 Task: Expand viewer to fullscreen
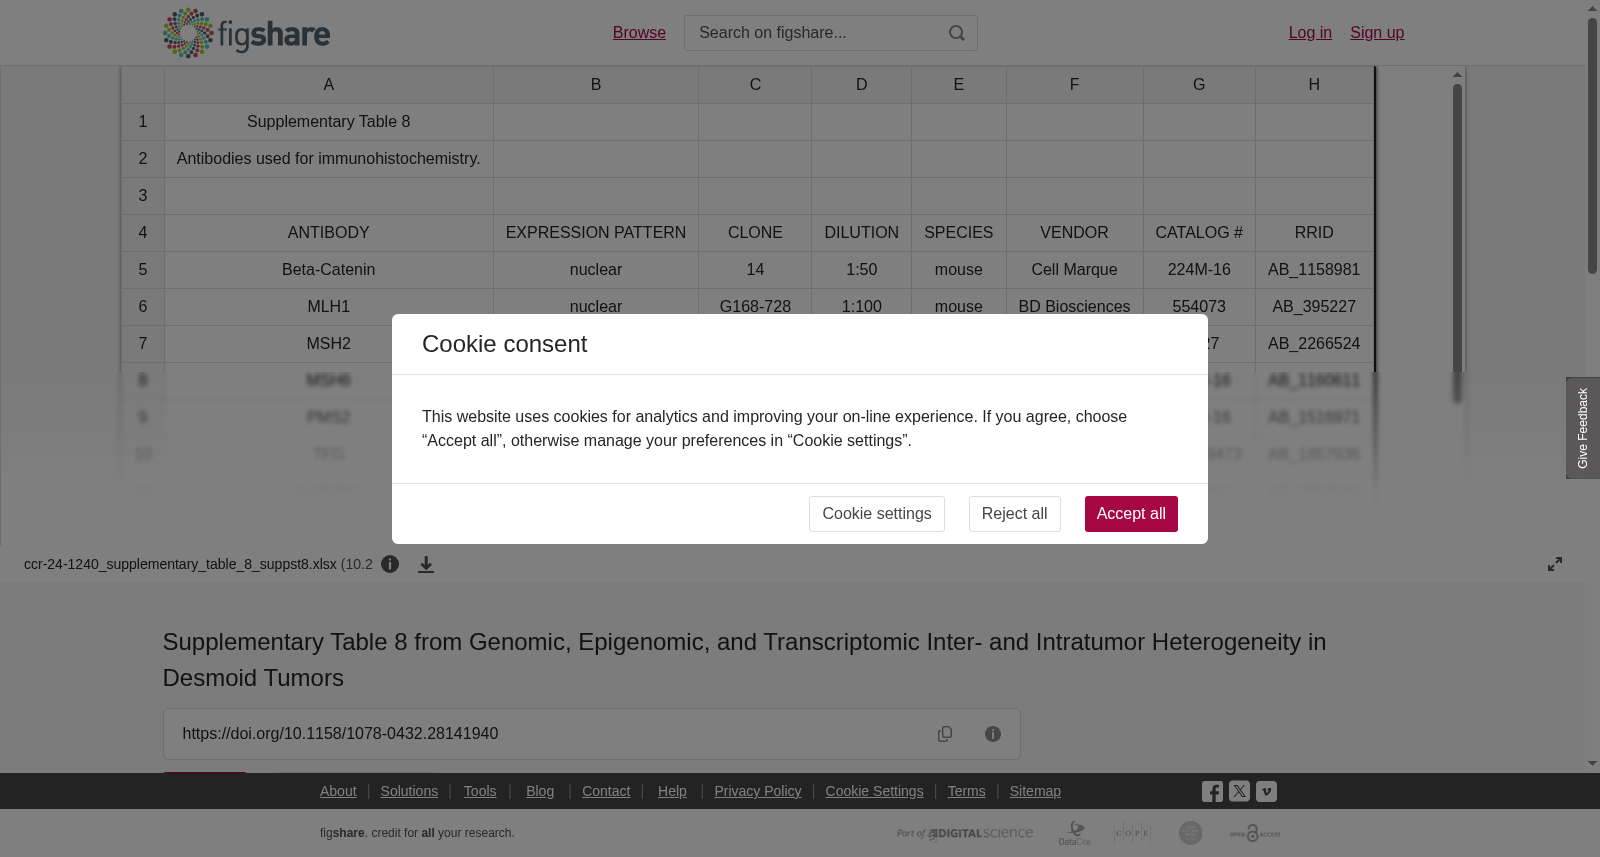pos(1555,564)
